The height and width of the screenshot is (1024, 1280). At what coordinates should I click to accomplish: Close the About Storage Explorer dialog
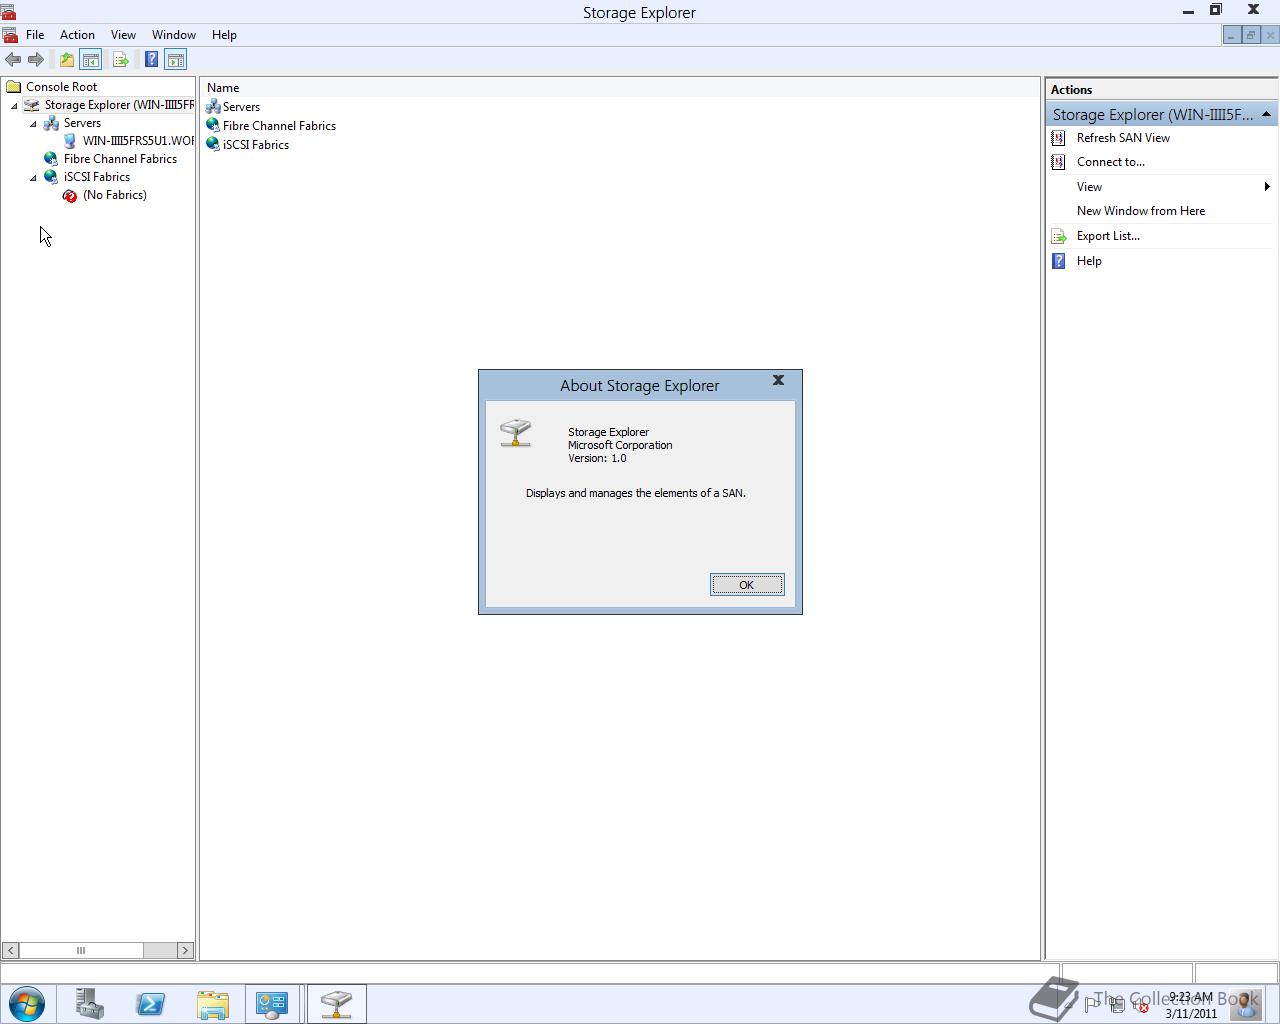pos(778,380)
